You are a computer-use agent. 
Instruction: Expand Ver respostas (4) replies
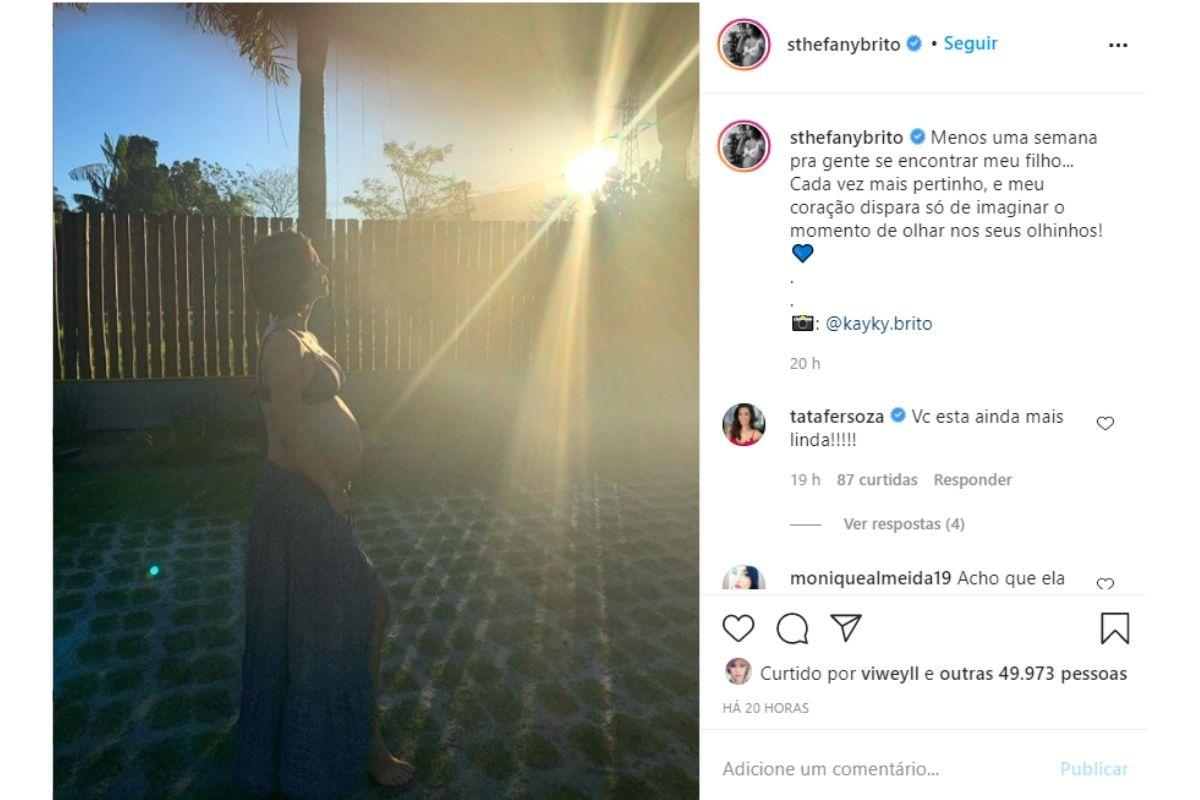903,524
